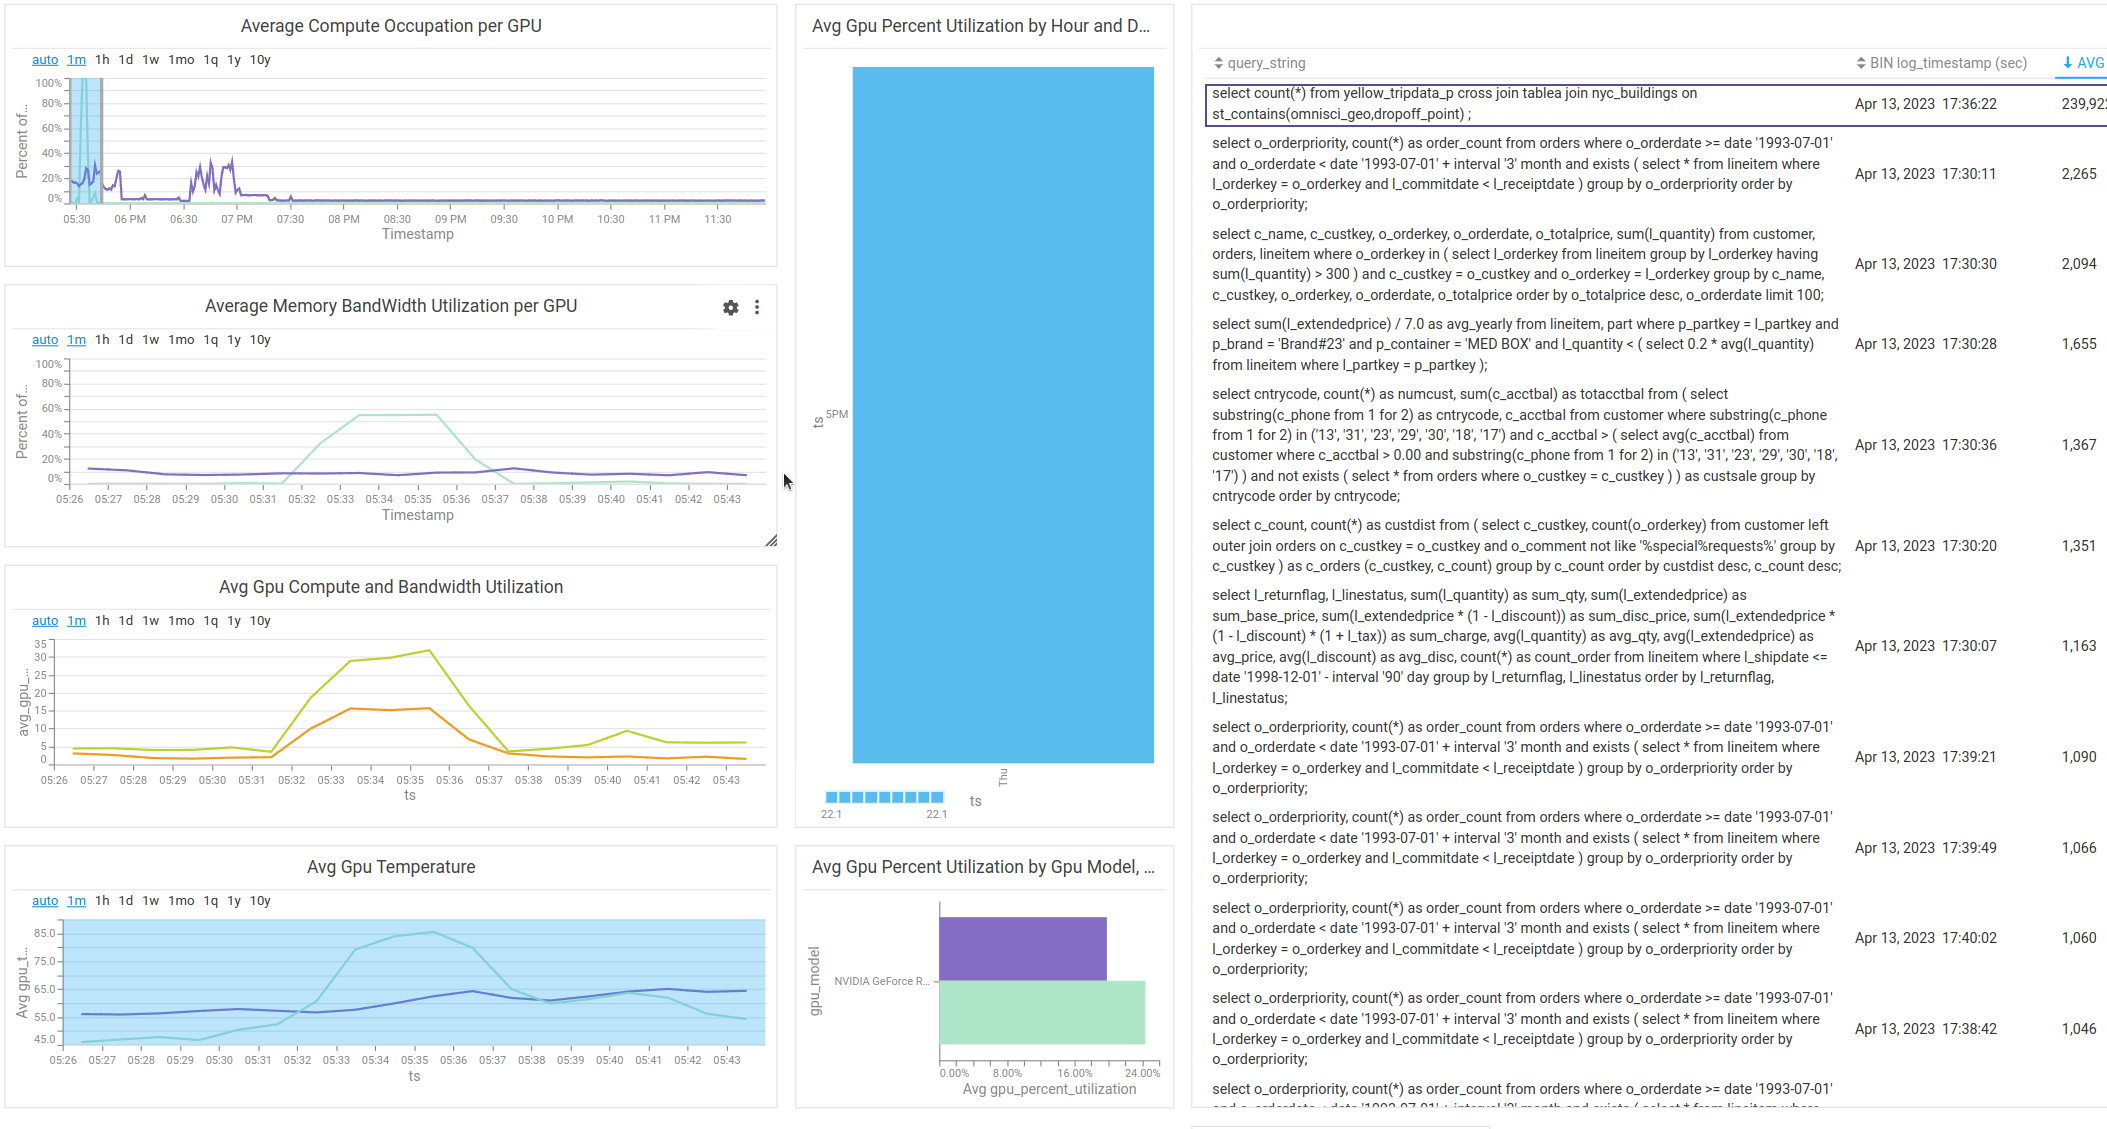The height and width of the screenshot is (1129, 2107).
Task: Click AVG value '1,163'
Action: [2079, 646]
